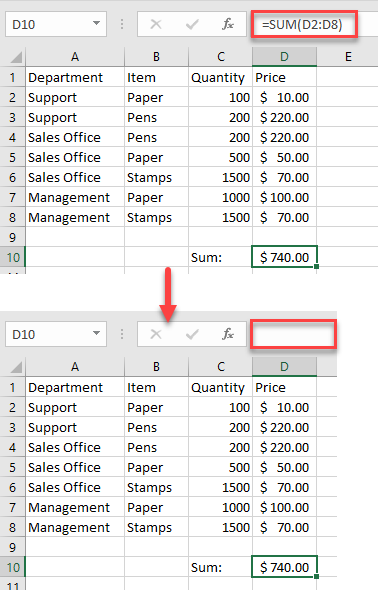Click Item header cell in bottom sheet
Viewport: 378px width, 590px height.
pyautogui.click(x=156, y=387)
